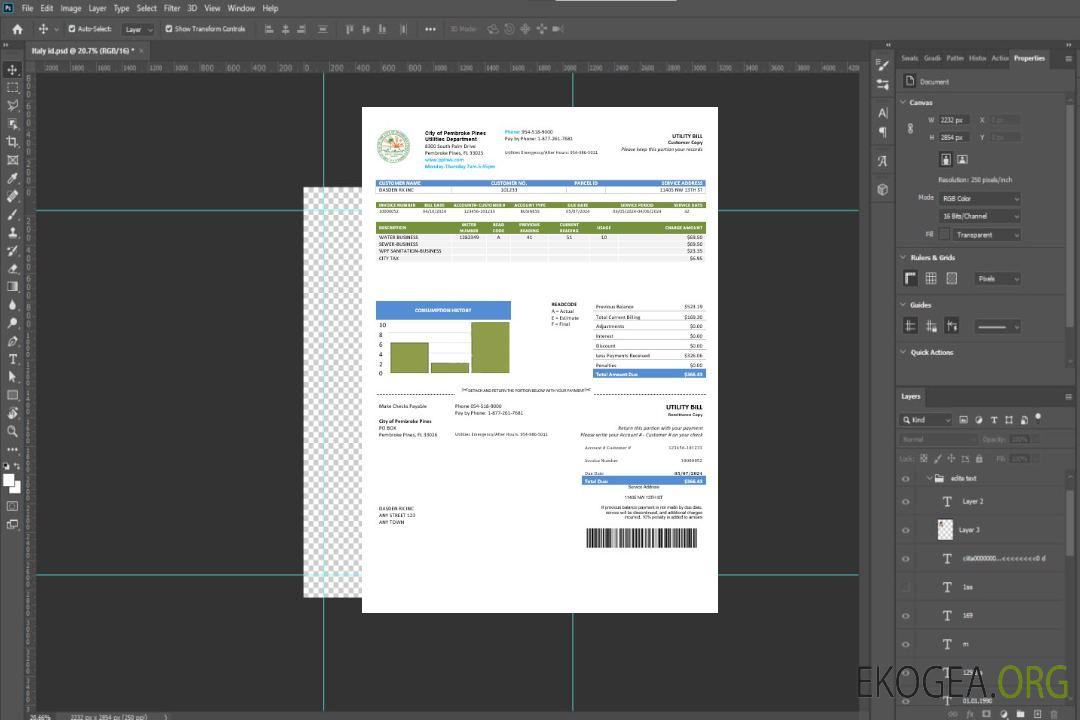Toggle the Auto-Select checkbox

(71, 29)
